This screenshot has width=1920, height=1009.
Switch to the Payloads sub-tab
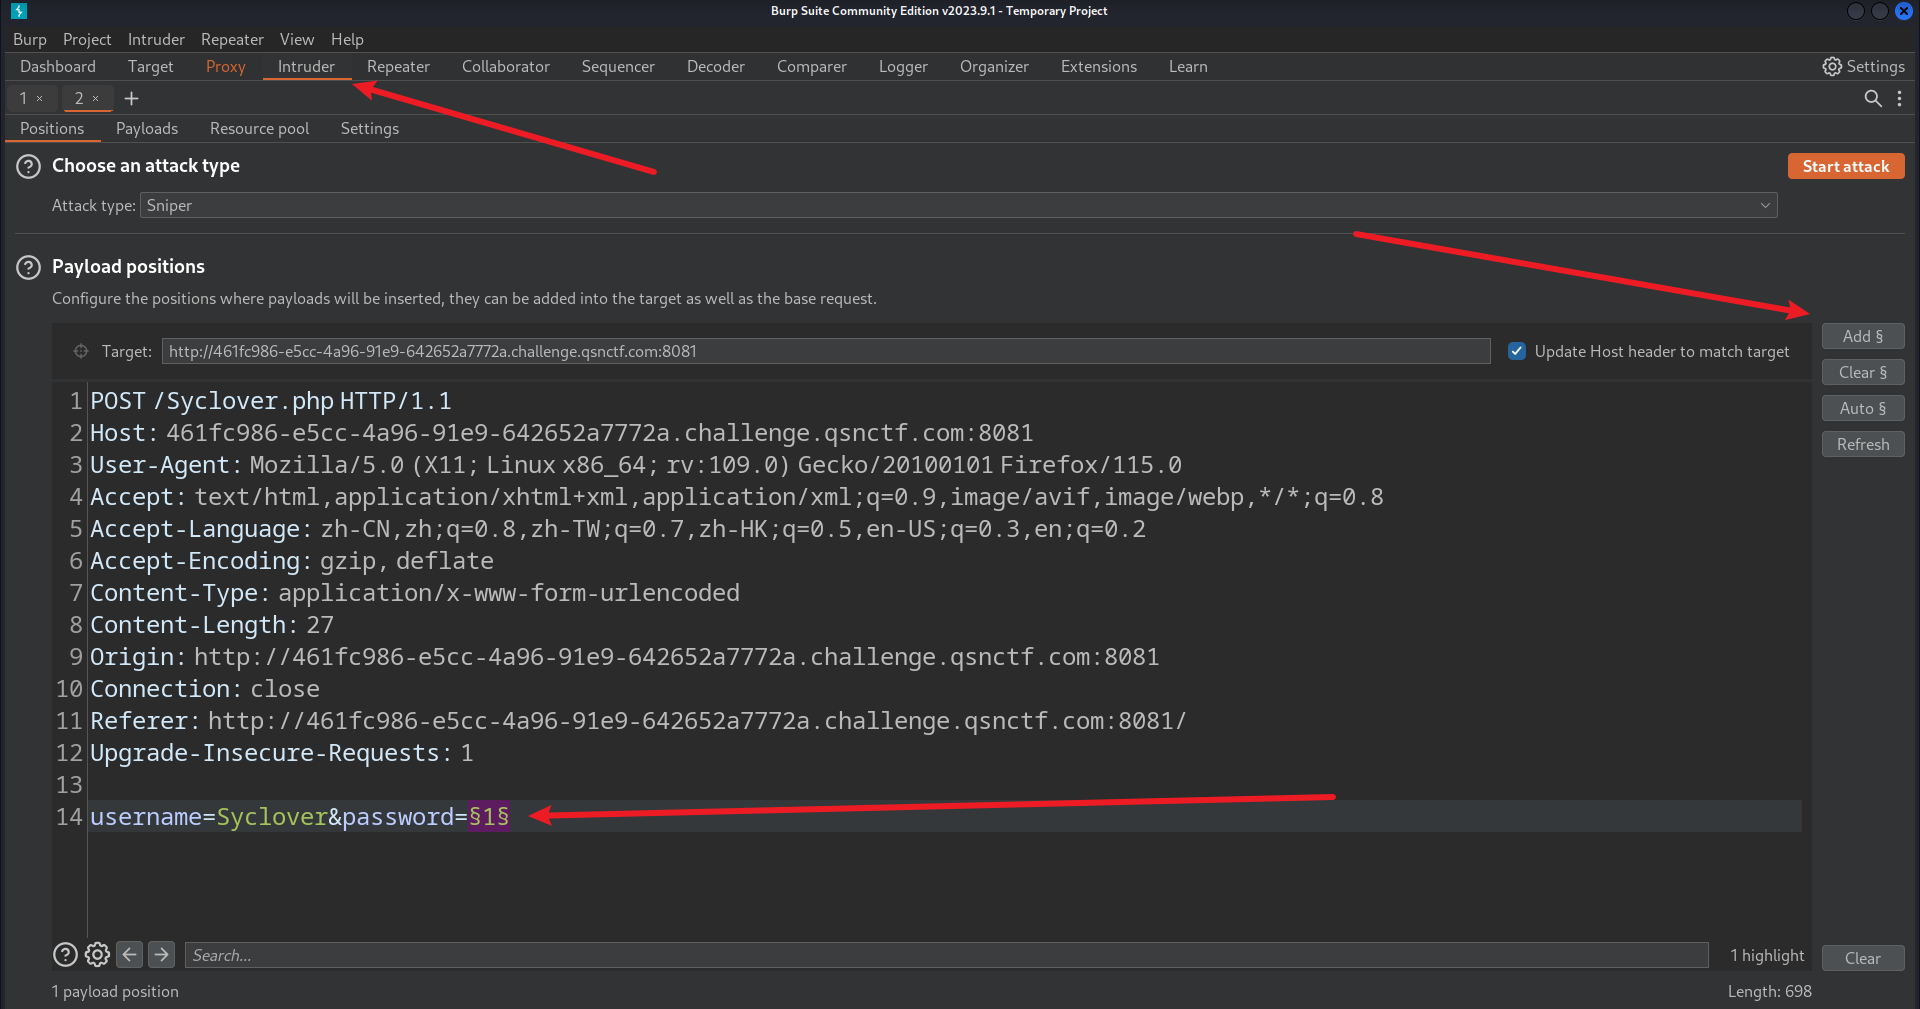pyautogui.click(x=147, y=128)
